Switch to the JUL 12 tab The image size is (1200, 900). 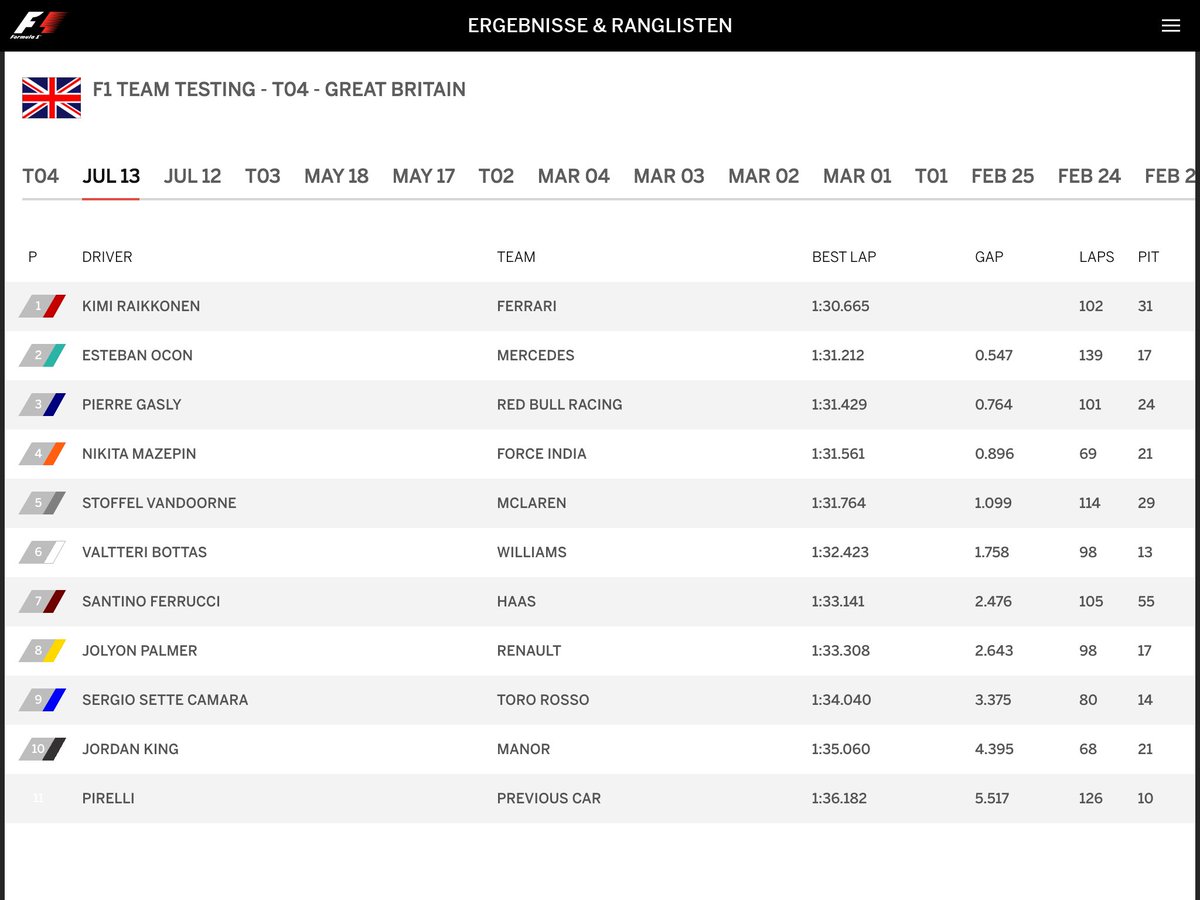(192, 176)
